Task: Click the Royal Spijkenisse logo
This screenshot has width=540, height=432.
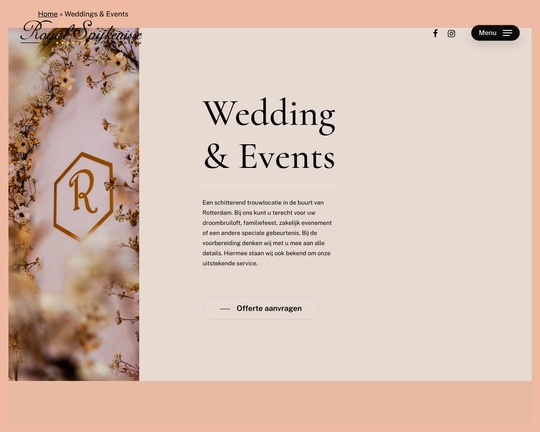Action: (81, 32)
